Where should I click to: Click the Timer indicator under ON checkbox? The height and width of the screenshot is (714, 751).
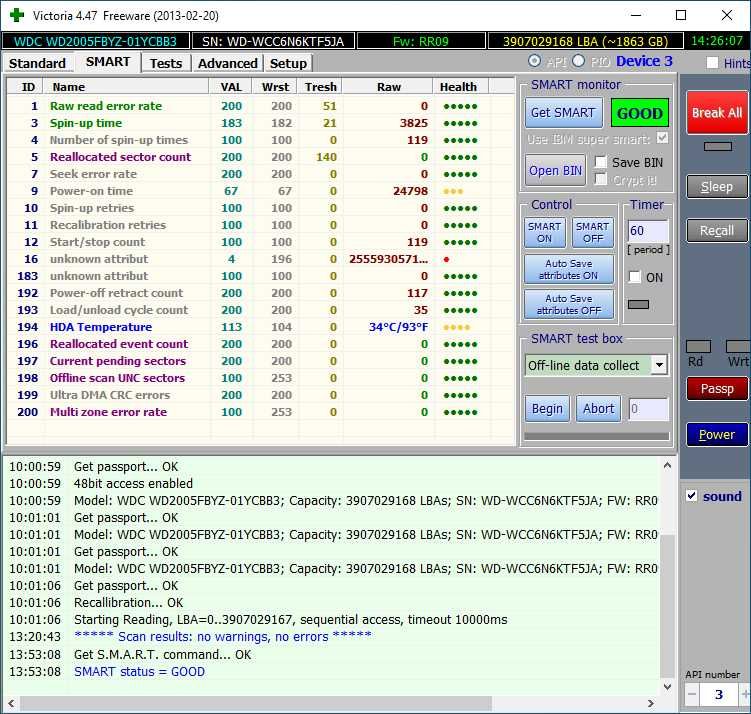tap(638, 305)
